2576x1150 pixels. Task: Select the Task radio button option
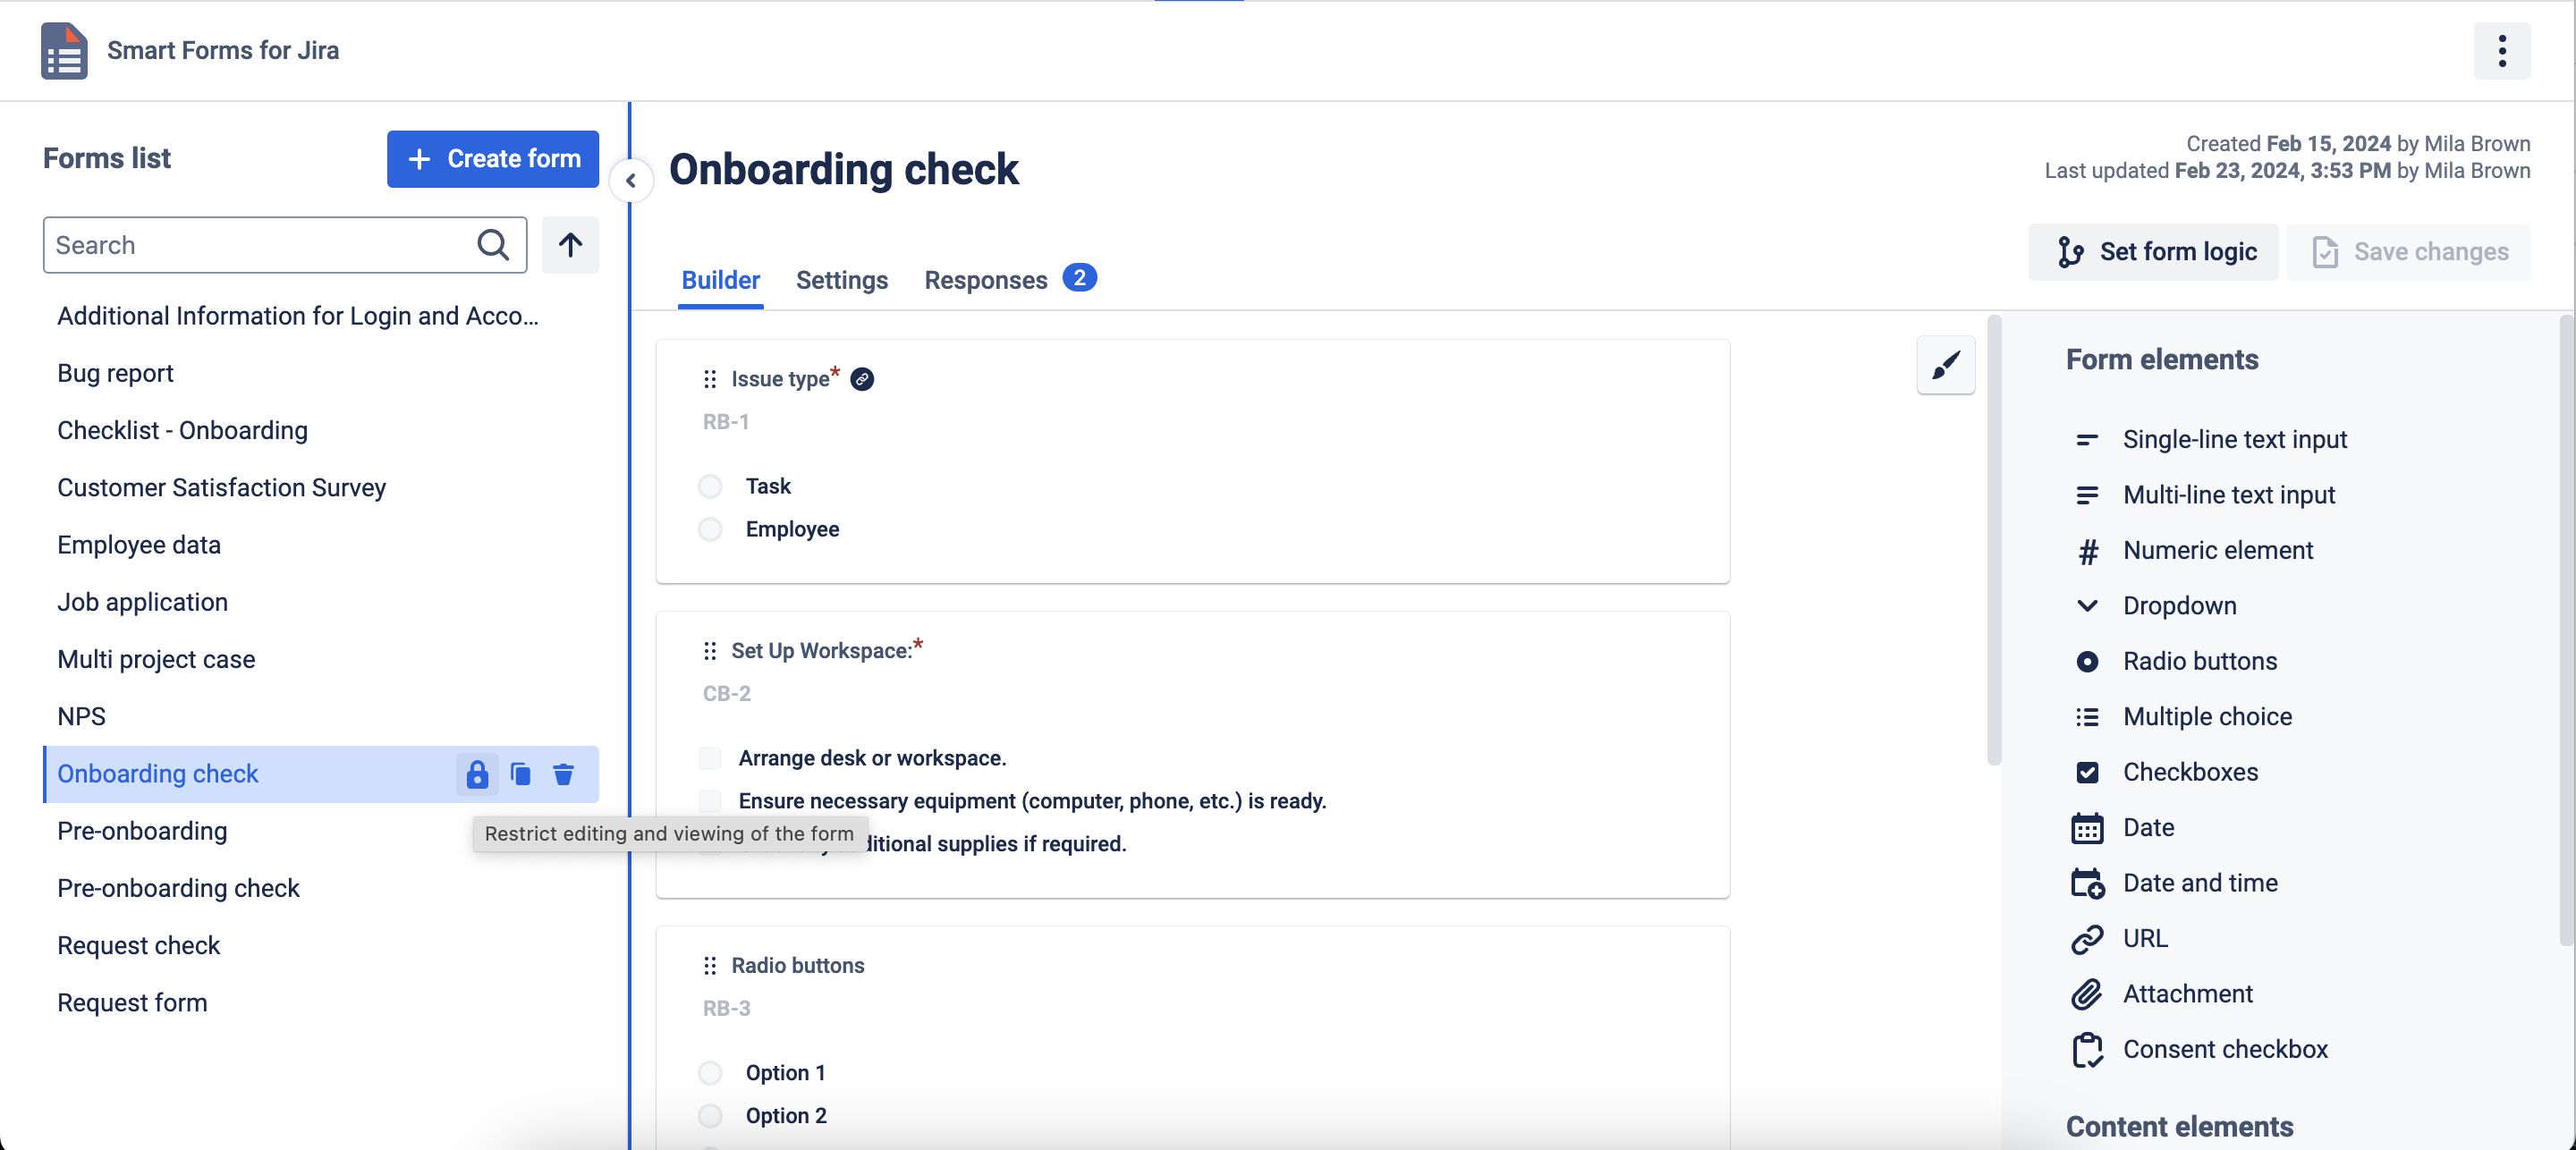(x=711, y=485)
